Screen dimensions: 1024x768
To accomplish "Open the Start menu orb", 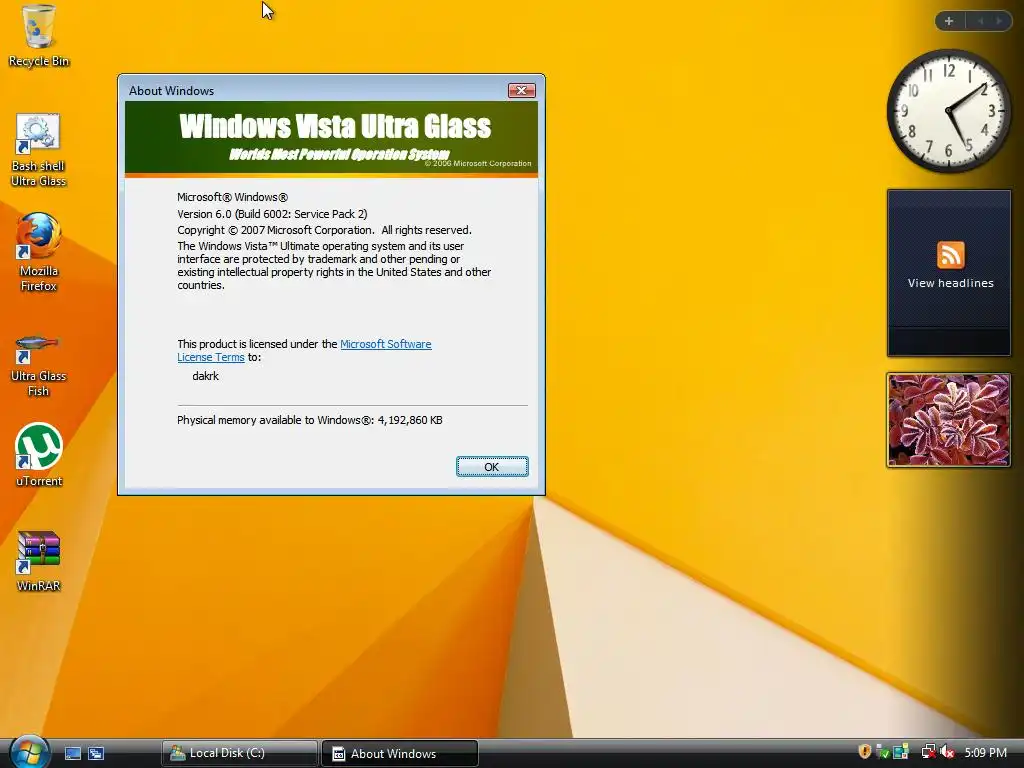I will pyautogui.click(x=29, y=752).
